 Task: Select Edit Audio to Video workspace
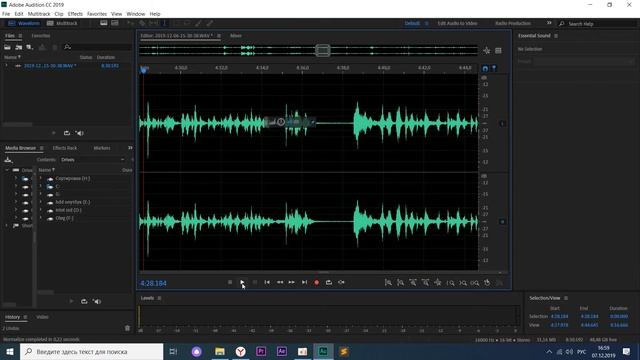(x=457, y=23)
